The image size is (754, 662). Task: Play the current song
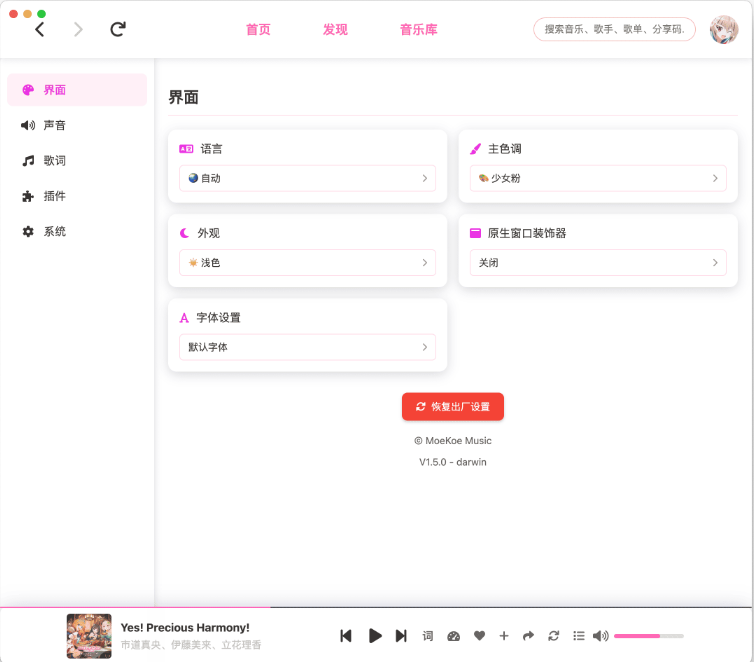coord(375,636)
